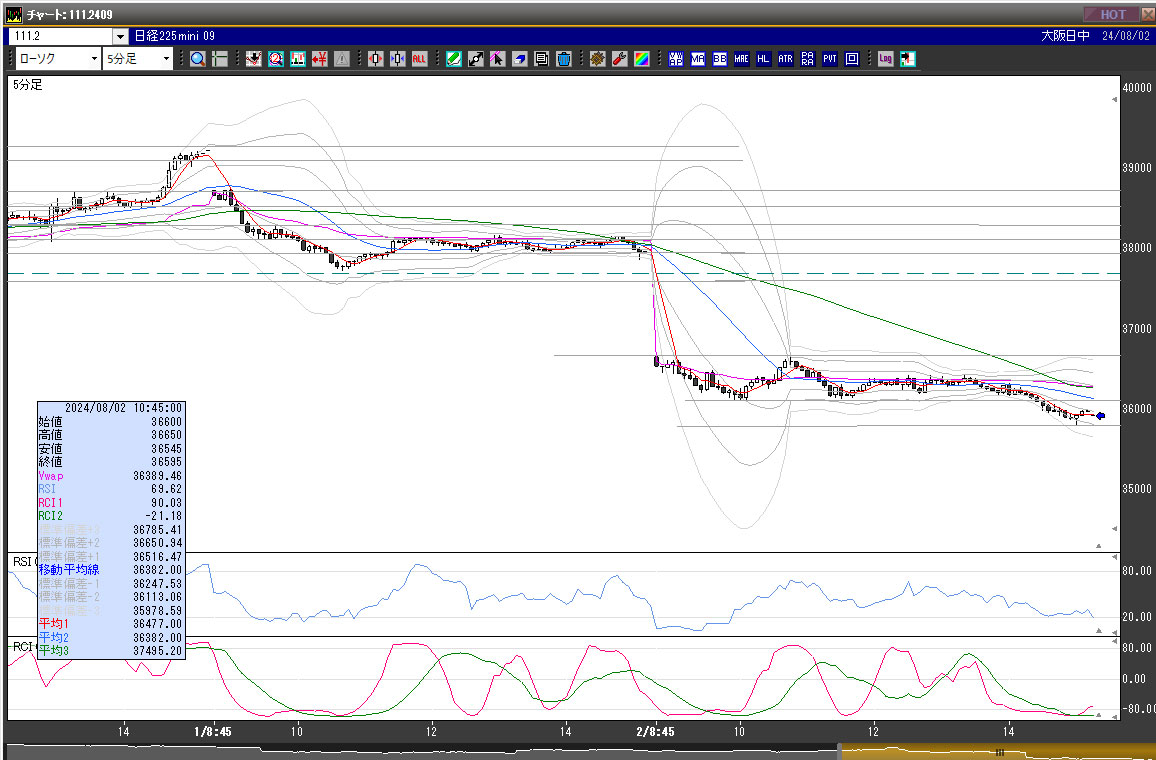
Task: Click the magnifier icon with red number 2
Action: 276,59
